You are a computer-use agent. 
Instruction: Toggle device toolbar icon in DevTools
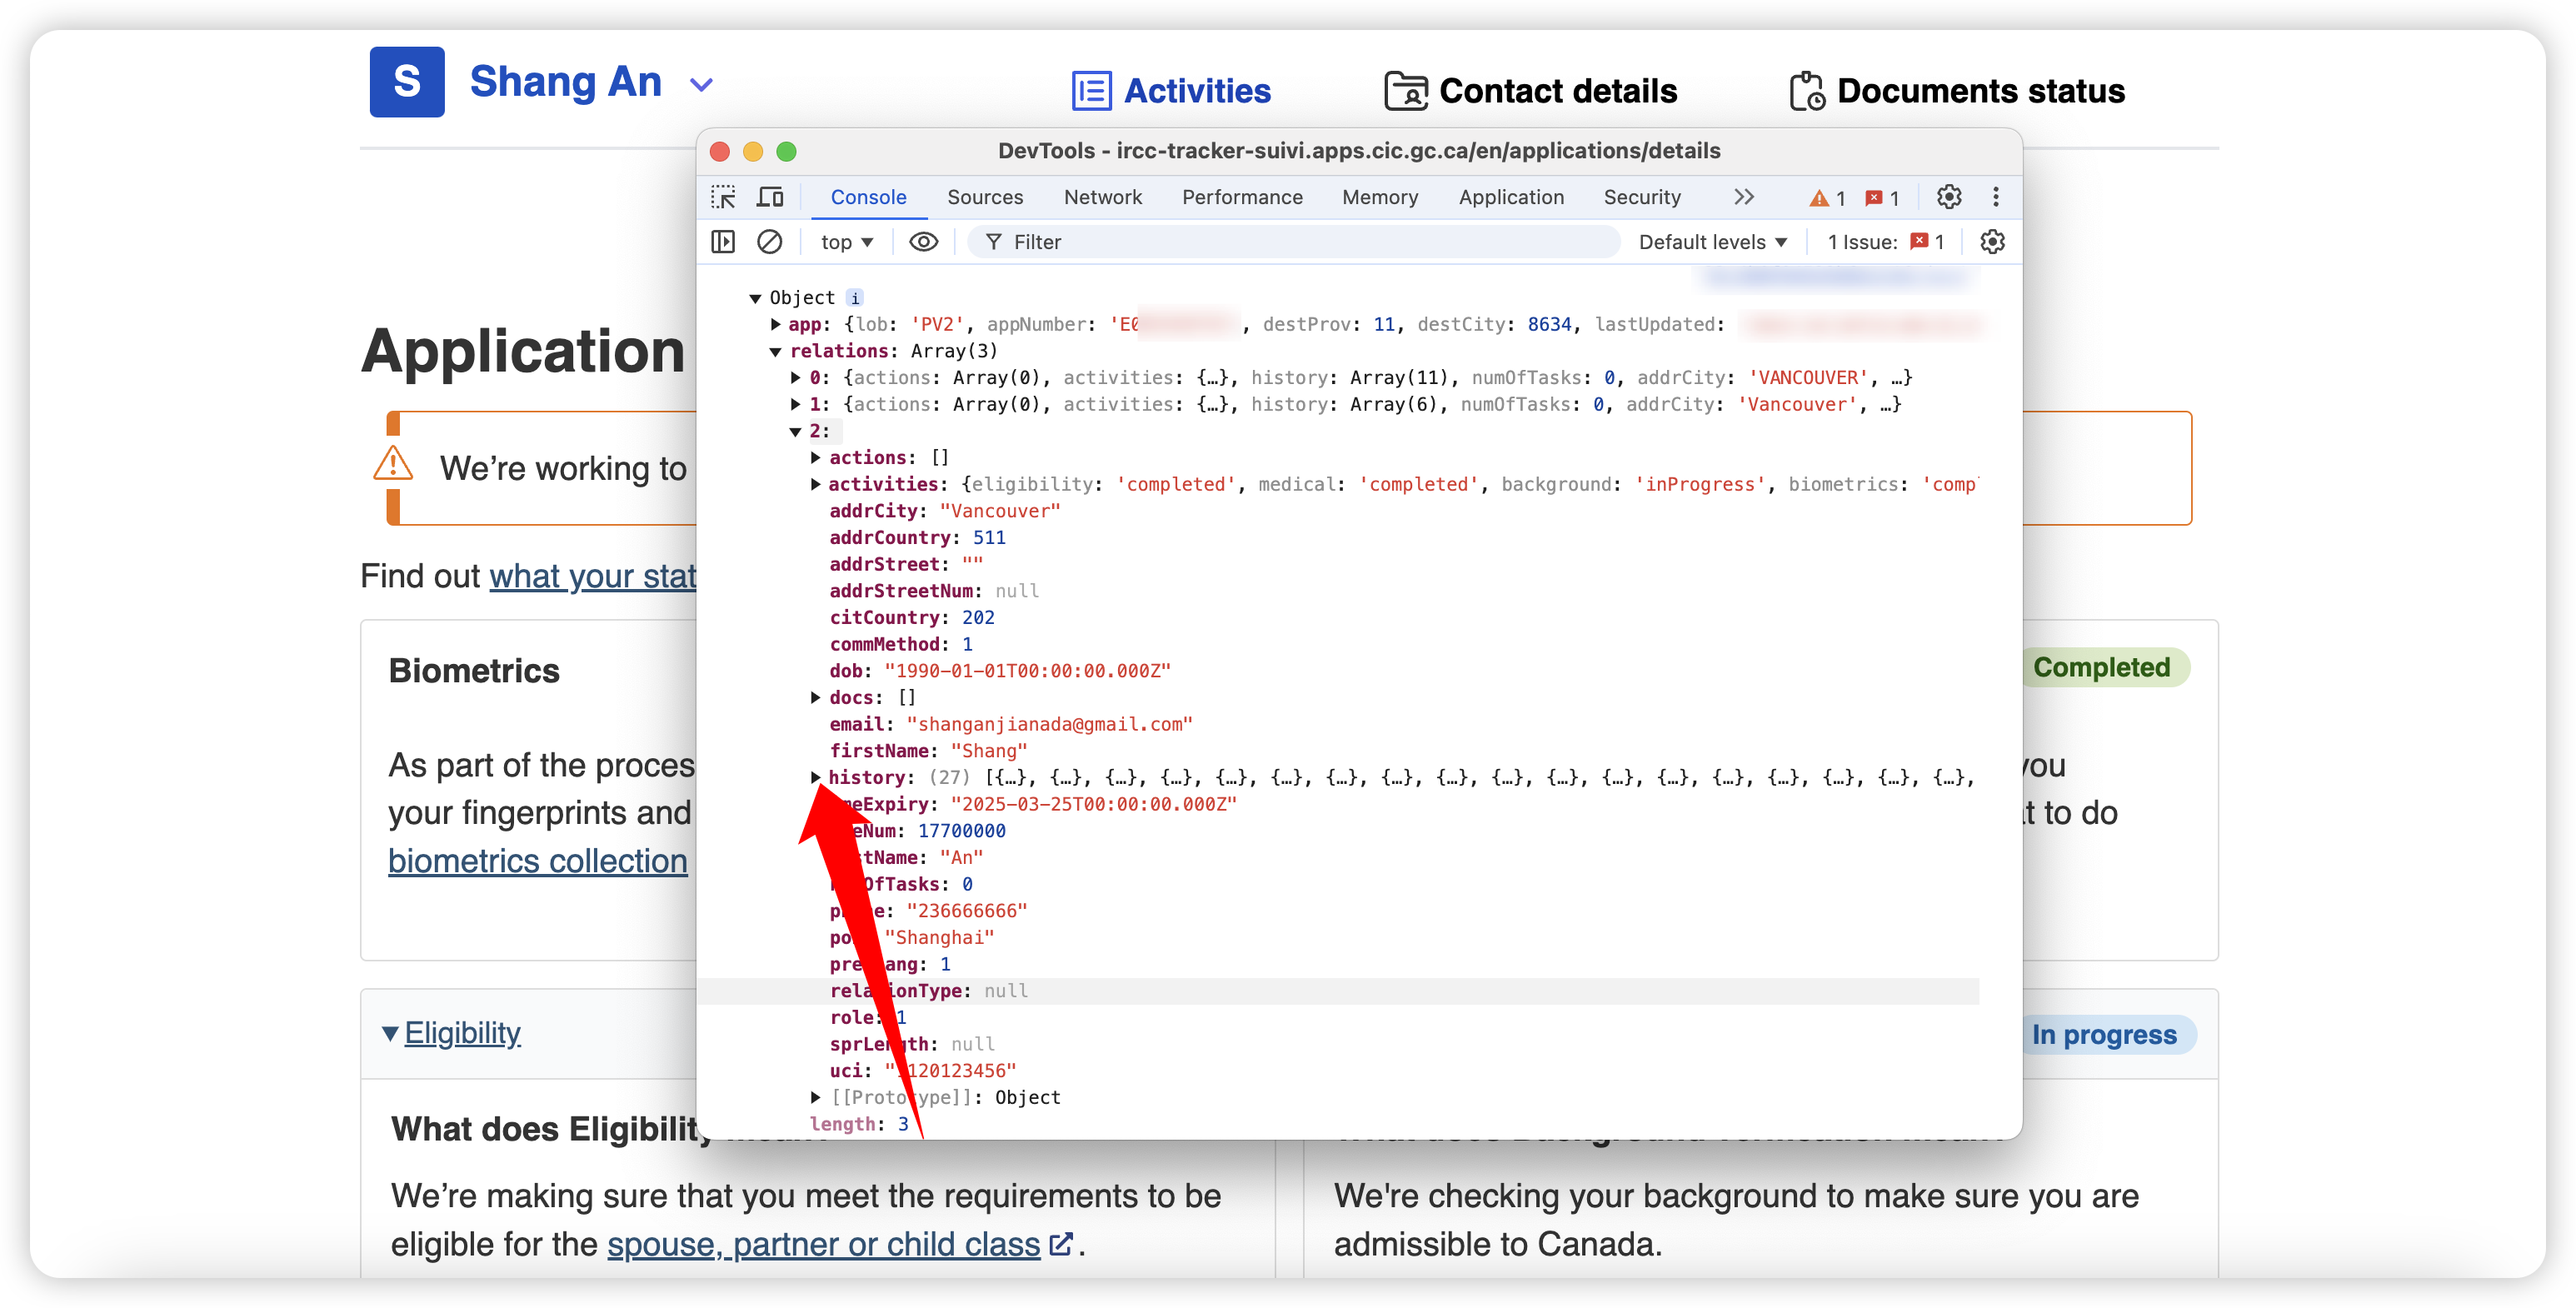[x=770, y=197]
